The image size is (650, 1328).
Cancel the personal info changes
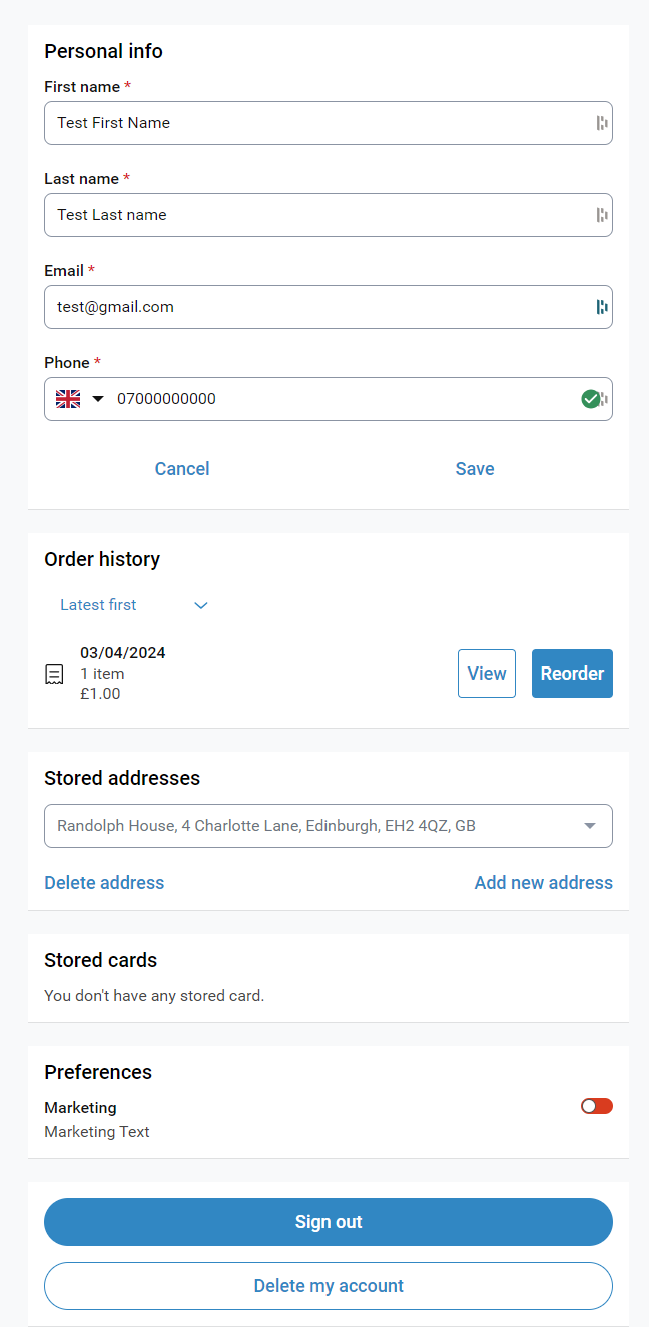(182, 469)
